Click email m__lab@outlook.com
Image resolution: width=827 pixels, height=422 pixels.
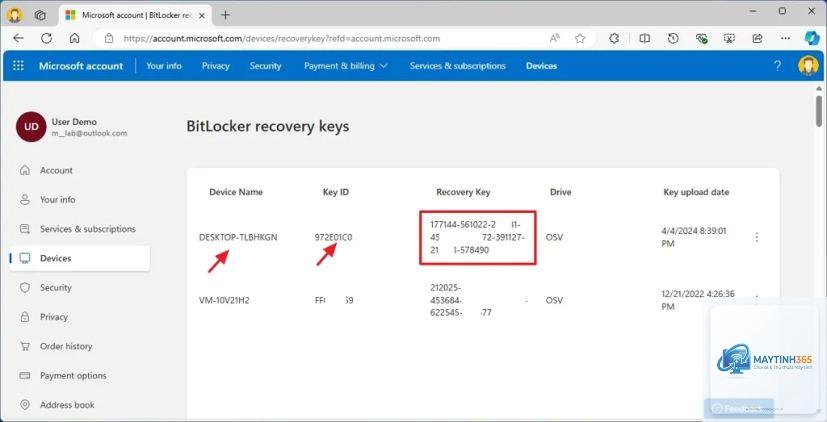pyautogui.click(x=89, y=133)
